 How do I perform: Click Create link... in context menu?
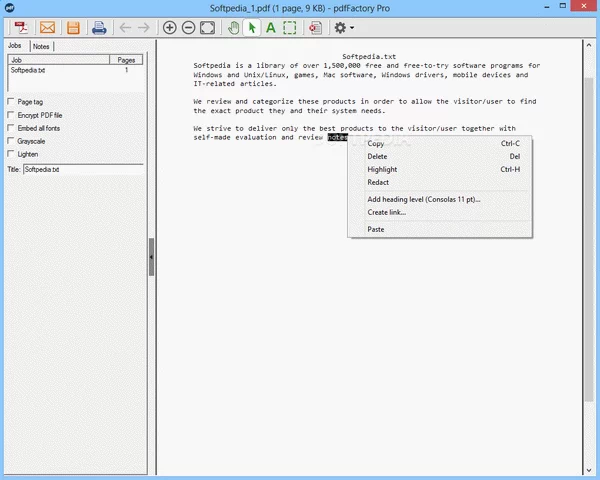(387, 212)
